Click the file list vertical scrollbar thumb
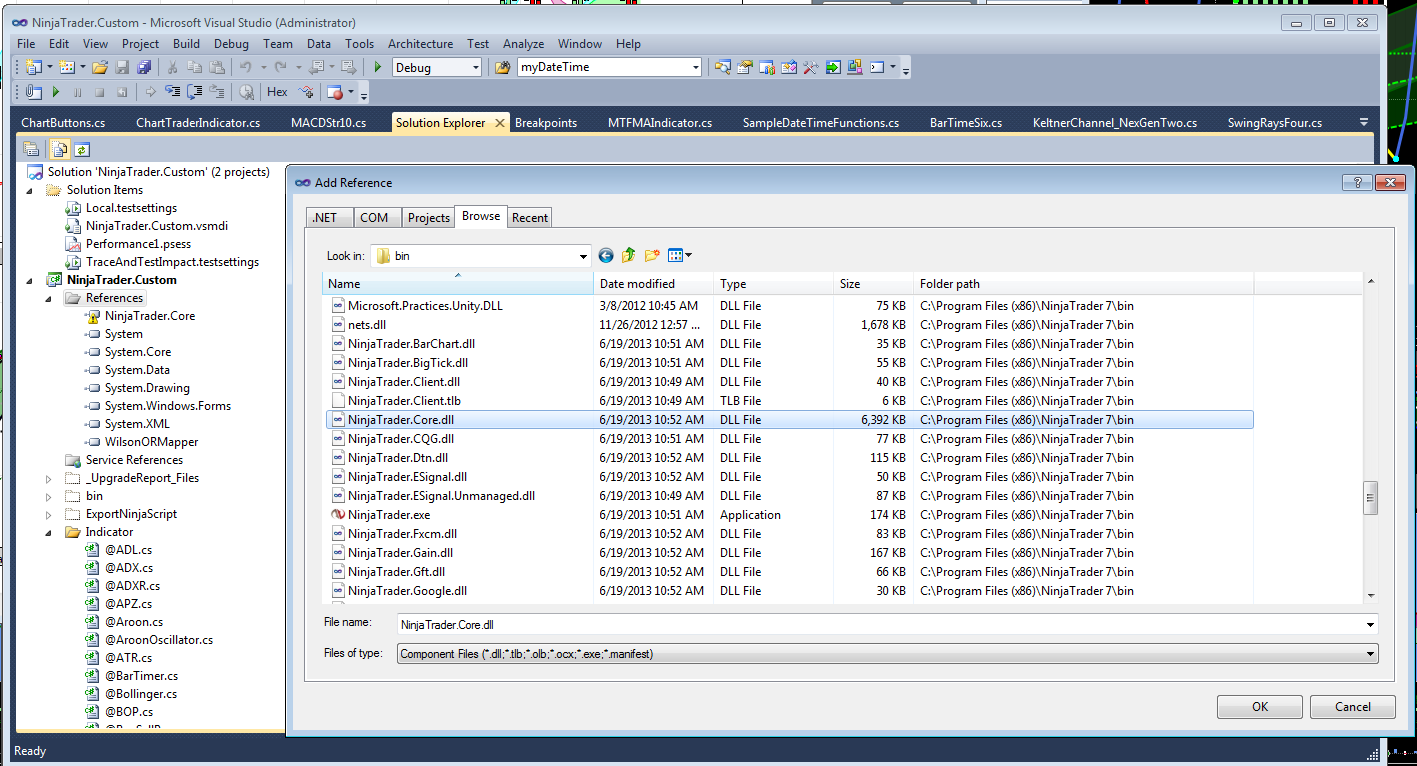Viewport: 1417px width, 766px height. 1370,496
